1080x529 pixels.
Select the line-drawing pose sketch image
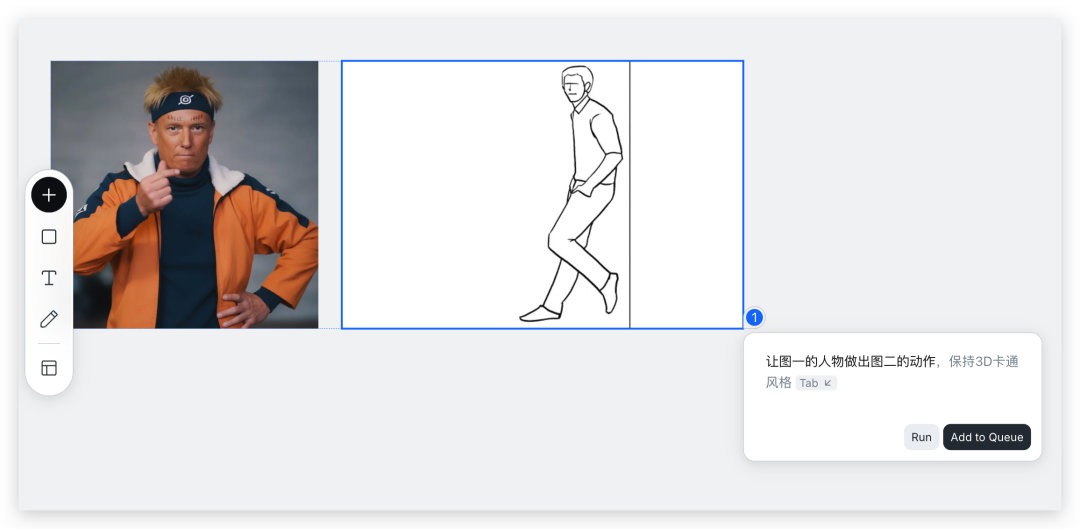(542, 194)
